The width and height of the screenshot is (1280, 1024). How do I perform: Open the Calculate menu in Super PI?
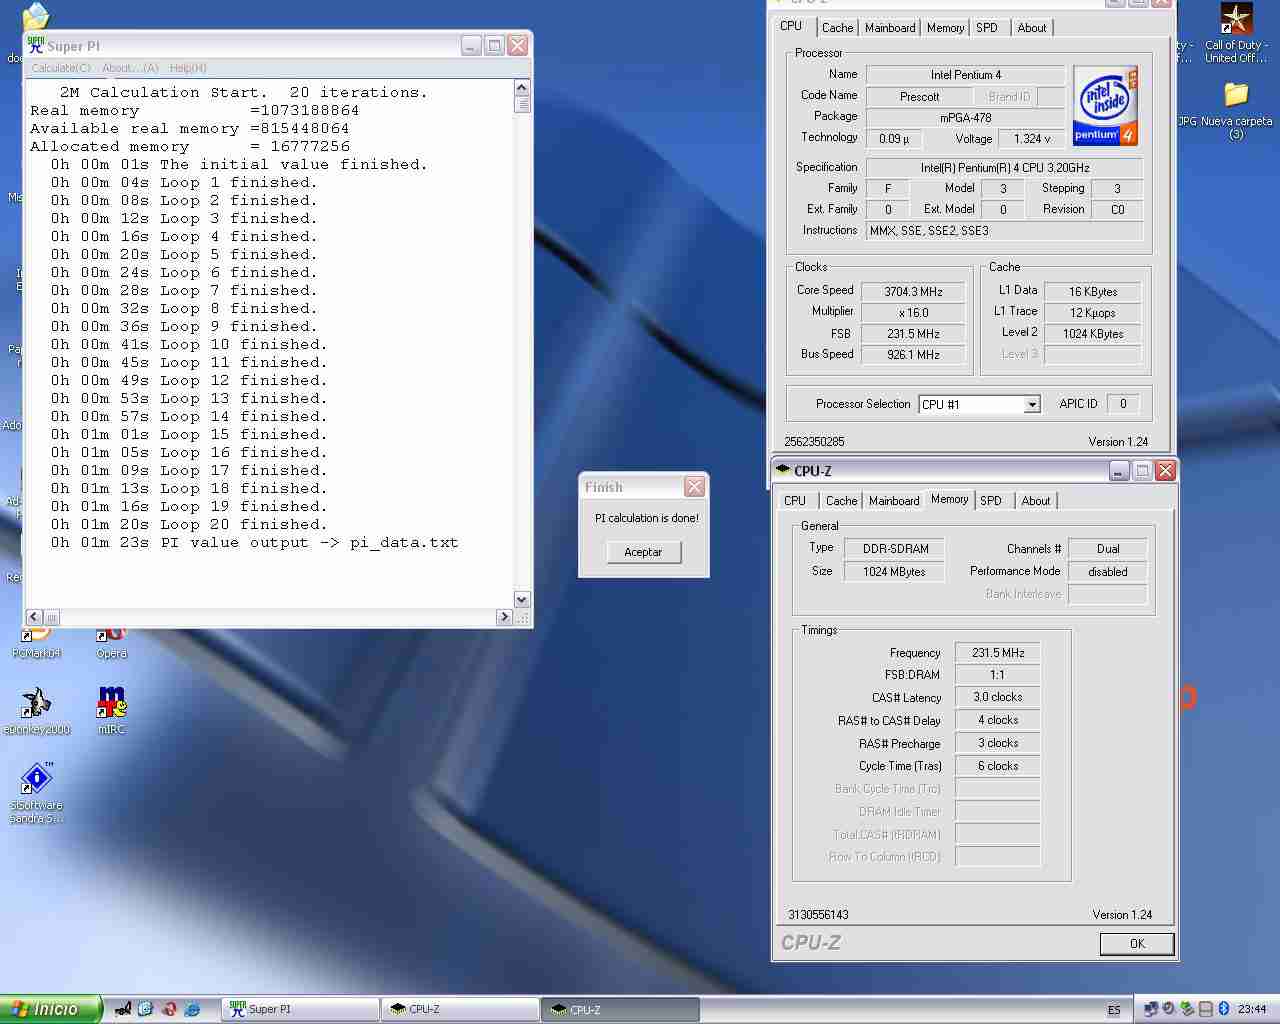click(x=61, y=68)
